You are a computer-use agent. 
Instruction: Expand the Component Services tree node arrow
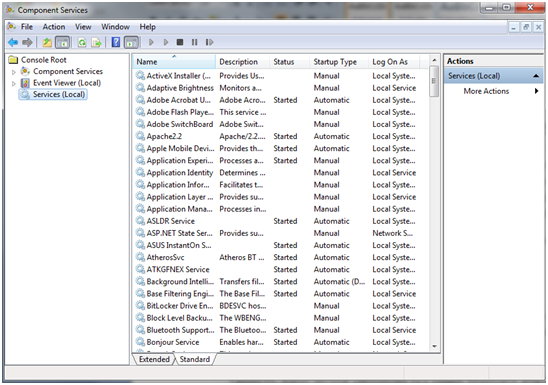coord(14,72)
